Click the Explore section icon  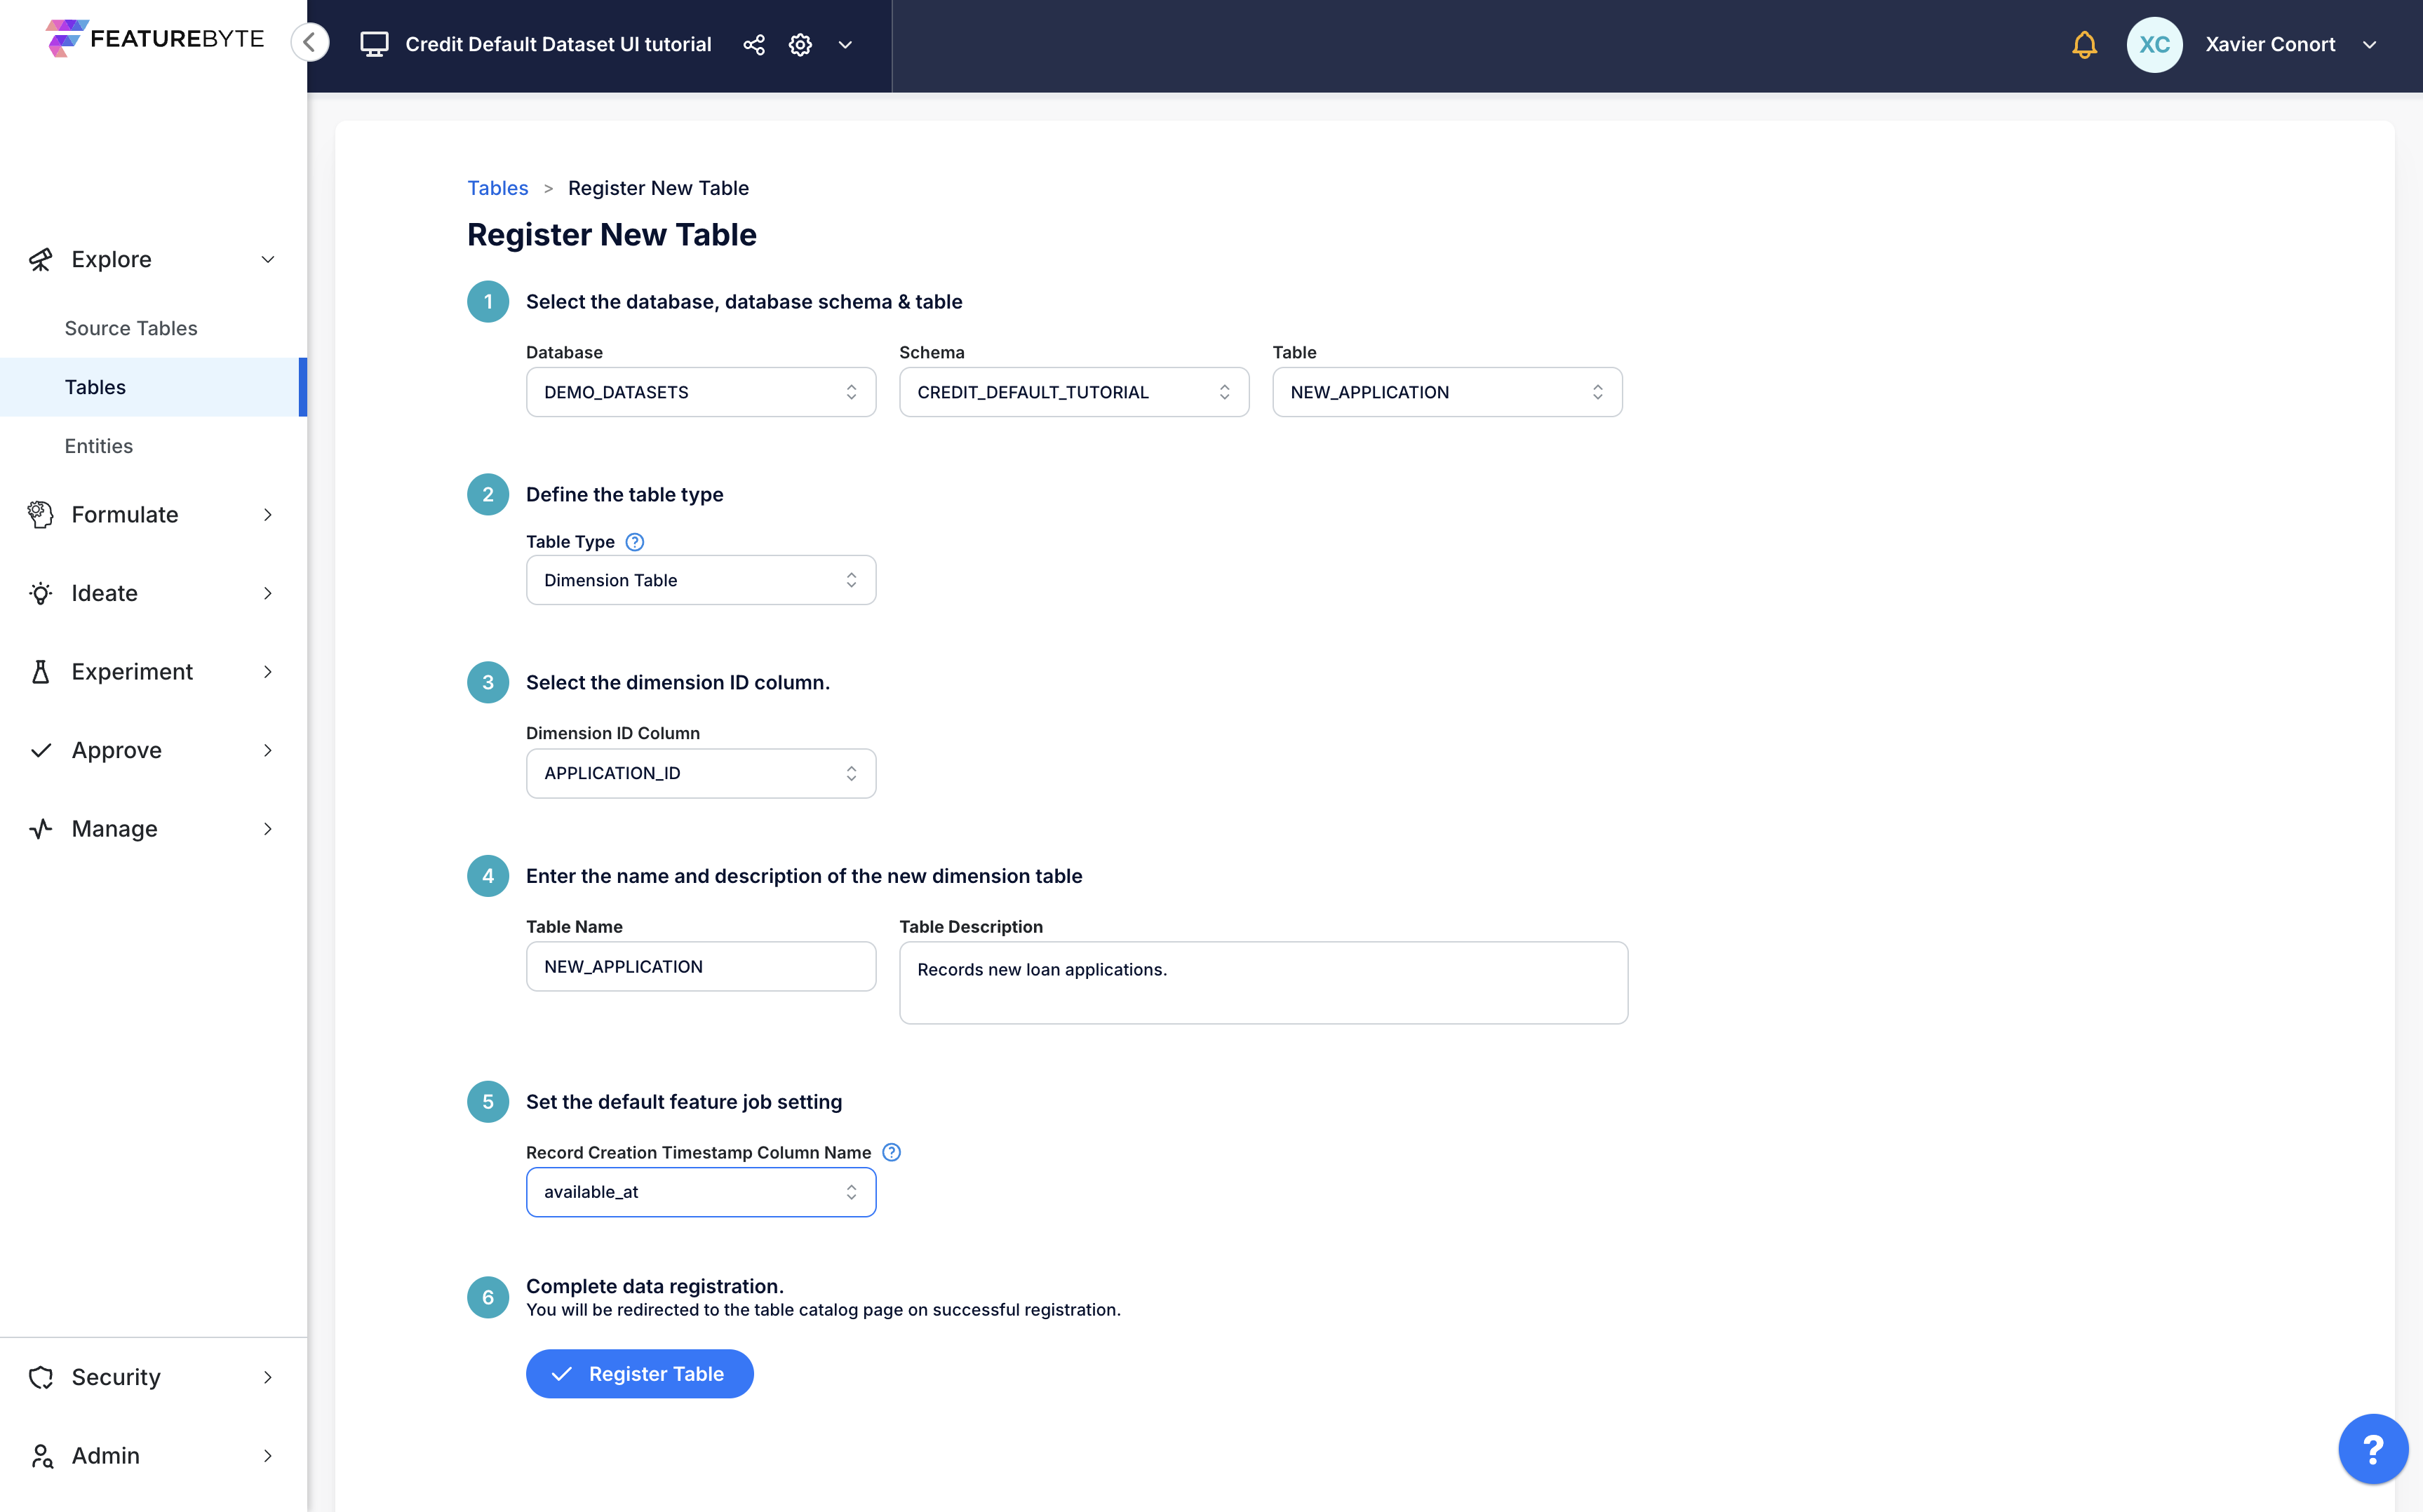[x=40, y=258]
